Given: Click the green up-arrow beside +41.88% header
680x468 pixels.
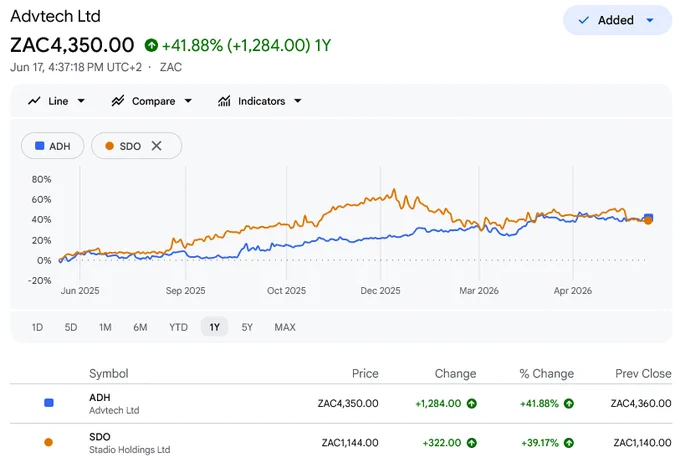Looking at the screenshot, I should [x=151, y=45].
